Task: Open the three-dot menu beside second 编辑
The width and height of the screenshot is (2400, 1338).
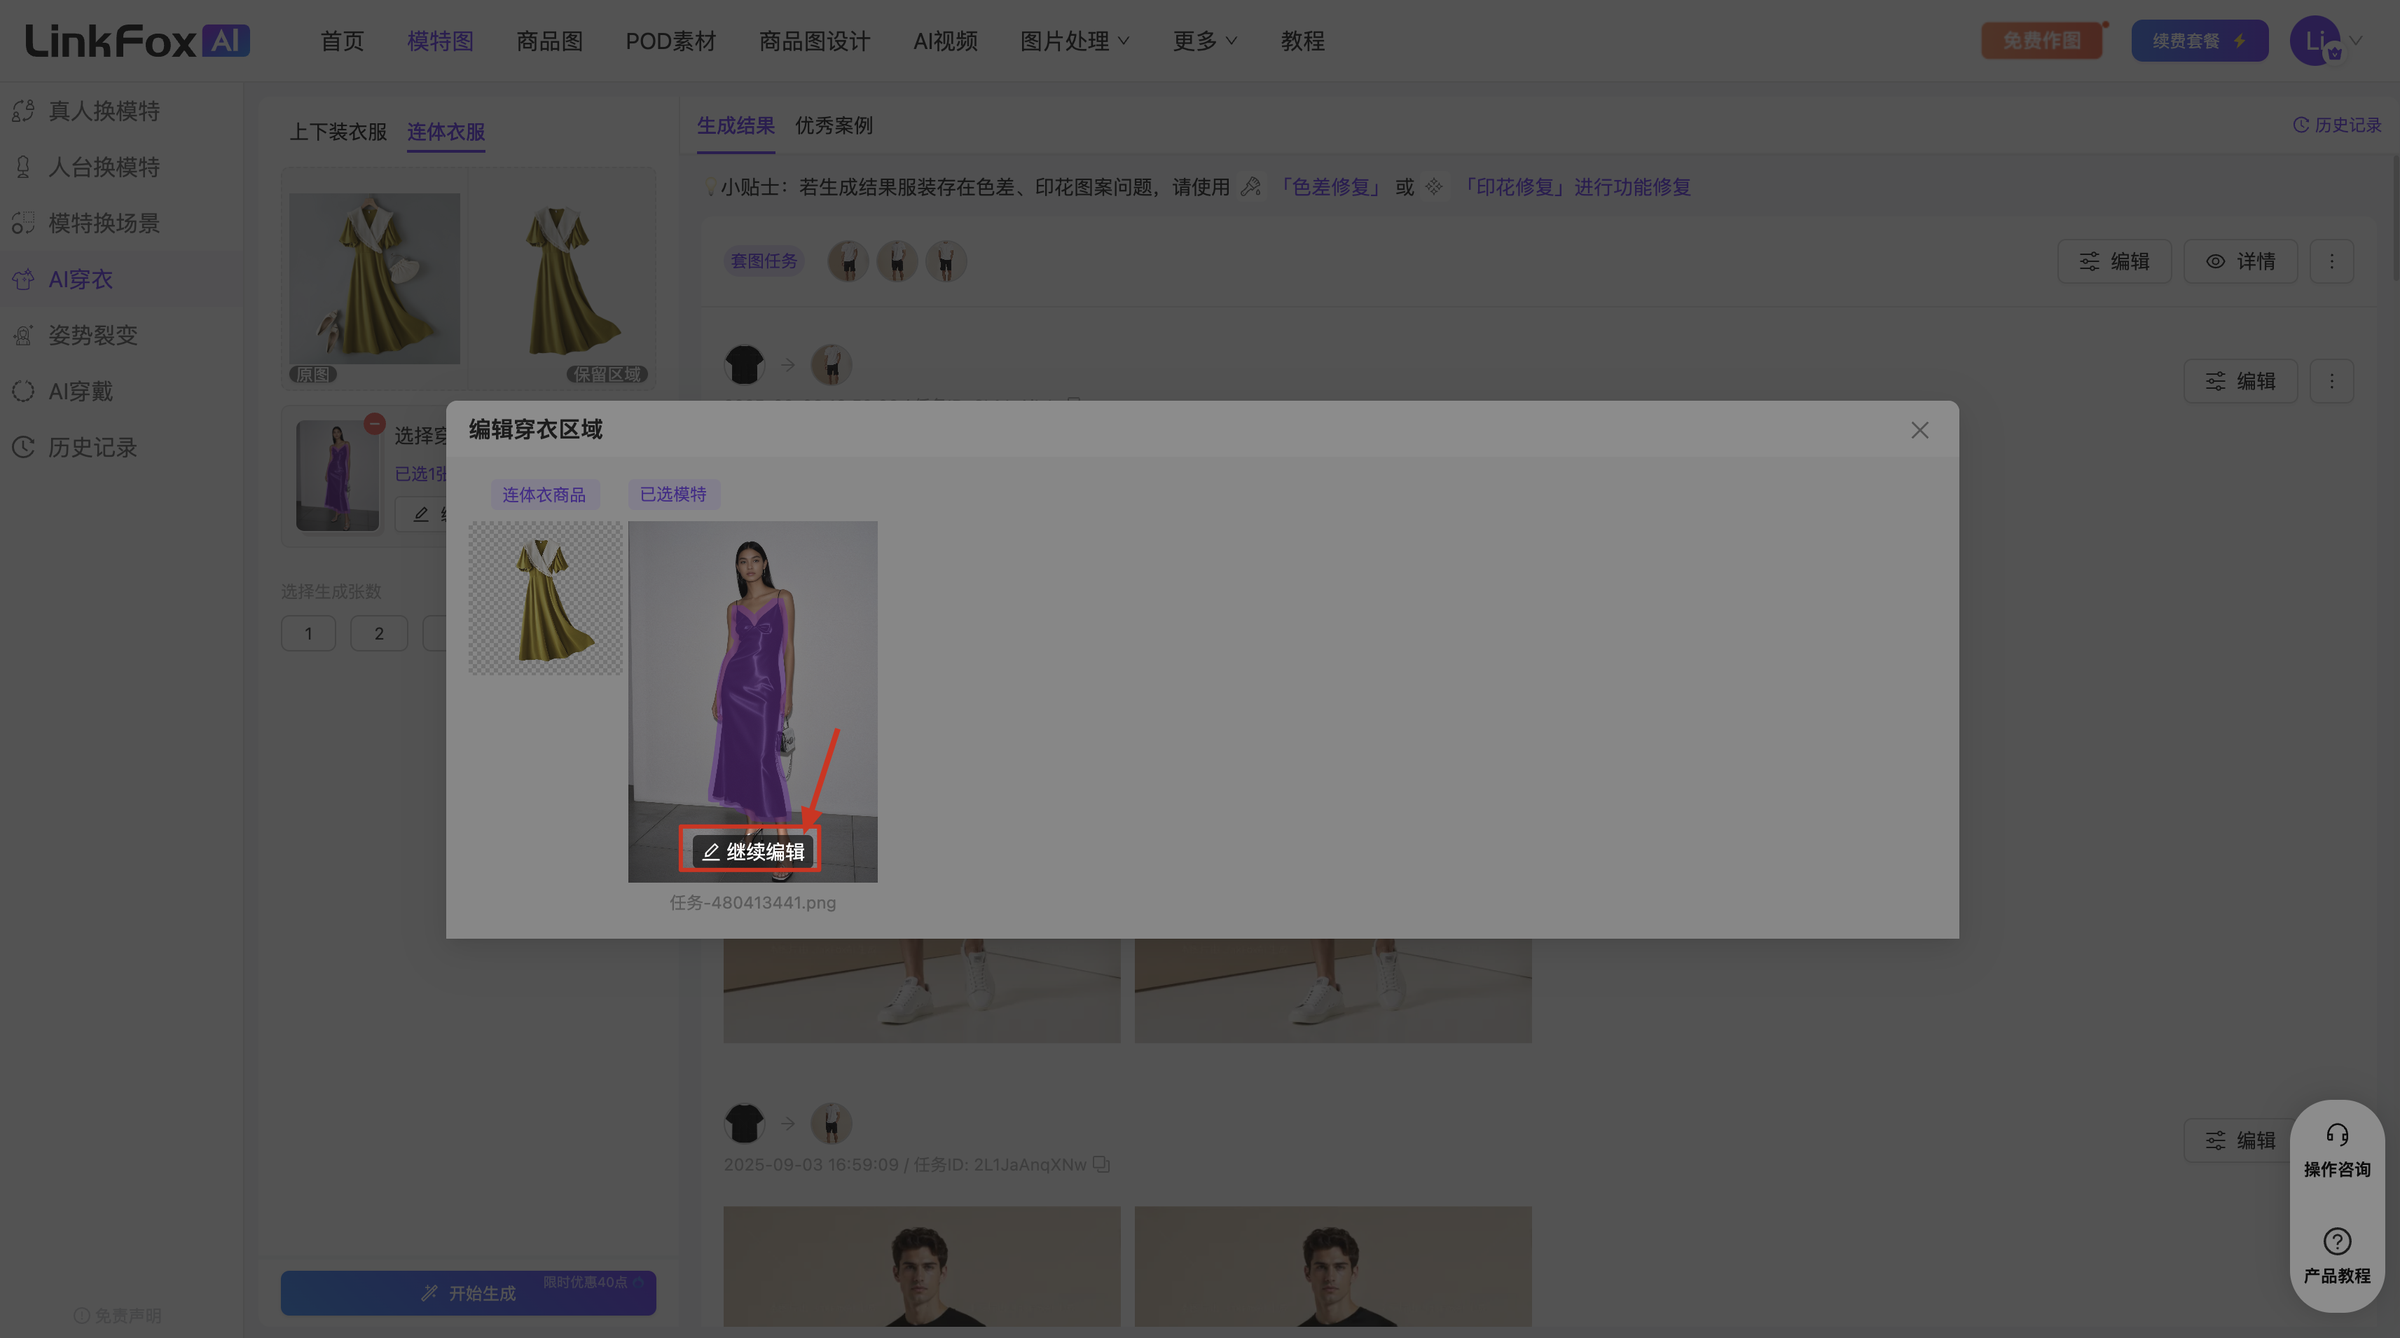Action: click(x=2332, y=381)
